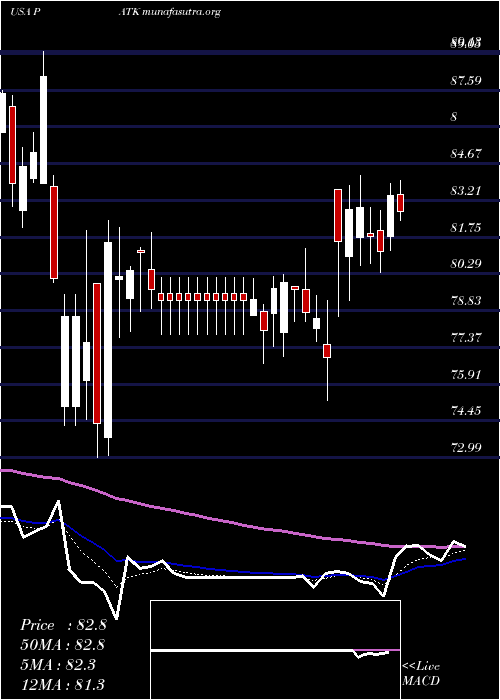
Task: Click the 77.37 price axis label
Action: click(x=466, y=337)
